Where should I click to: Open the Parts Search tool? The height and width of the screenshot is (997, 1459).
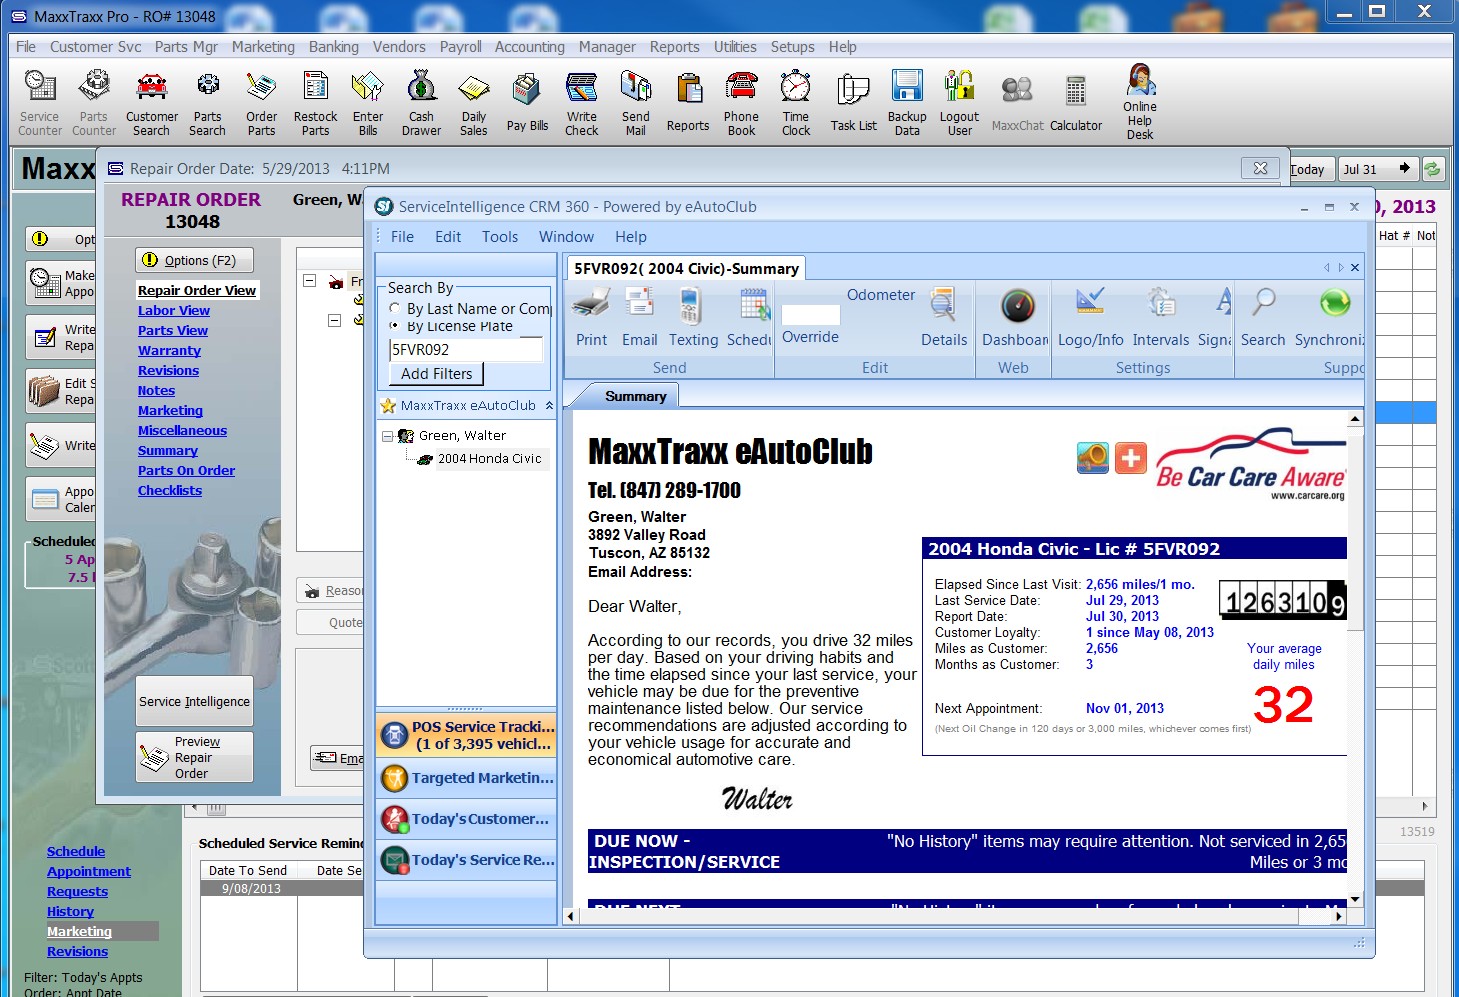(207, 103)
